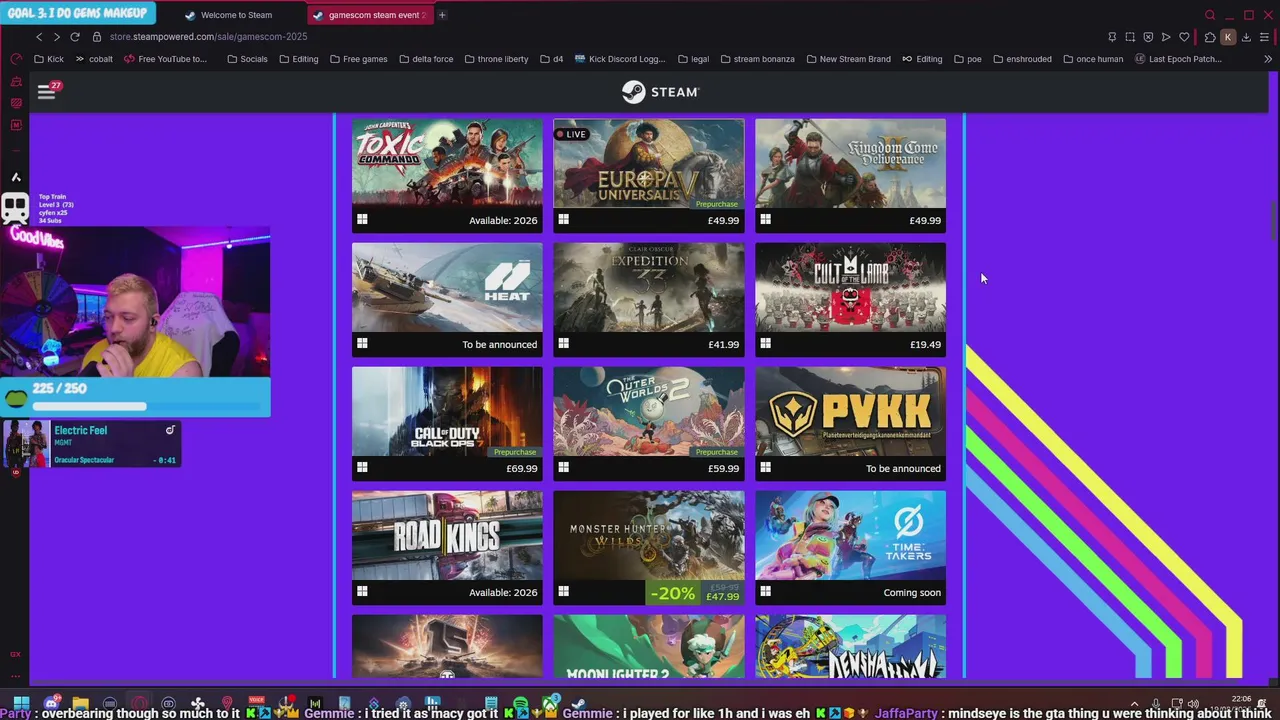Click the padlock site info icon
The height and width of the screenshot is (720, 1280).
[x=97, y=37]
